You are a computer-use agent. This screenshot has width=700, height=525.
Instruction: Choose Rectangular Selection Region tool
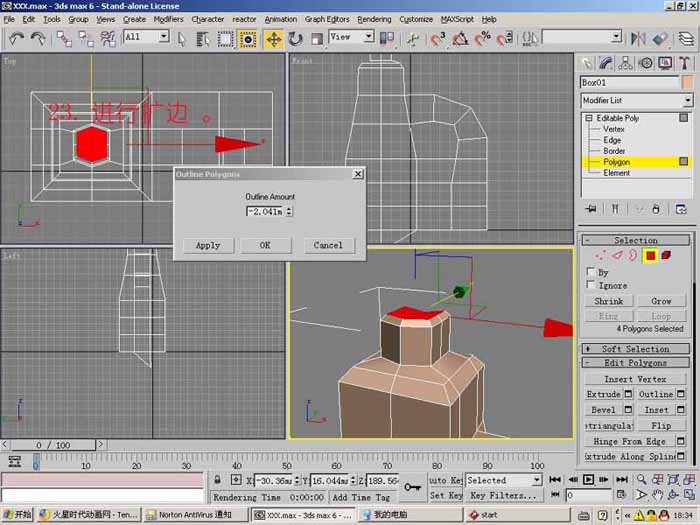[225, 39]
